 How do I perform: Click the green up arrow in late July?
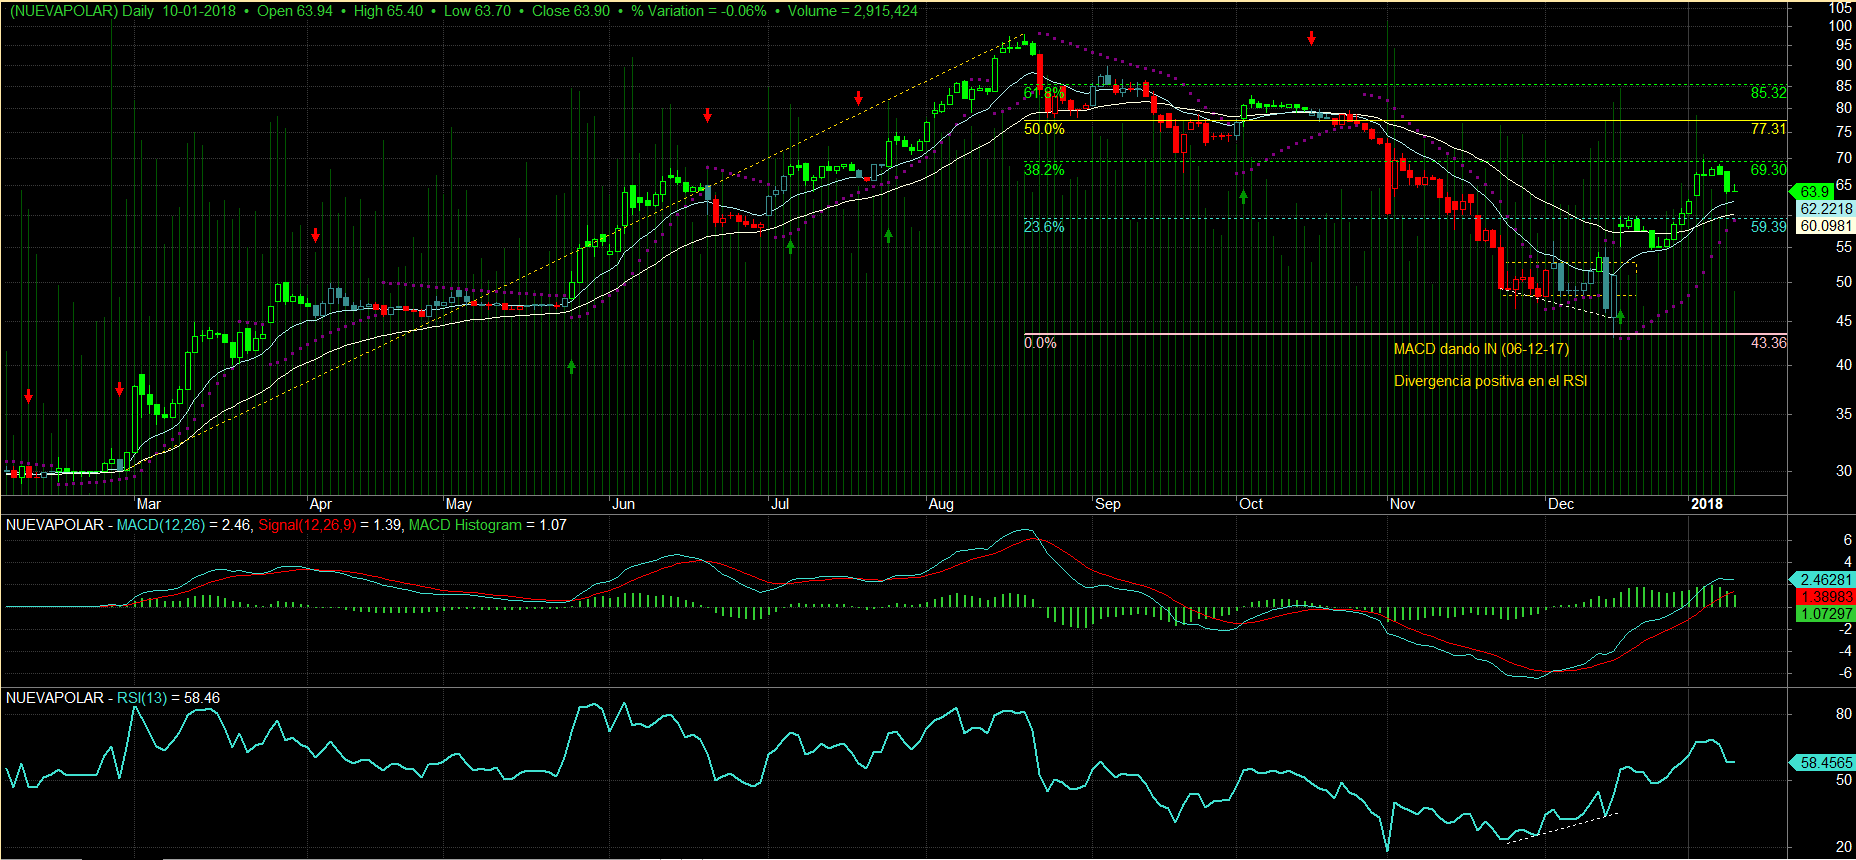(888, 235)
